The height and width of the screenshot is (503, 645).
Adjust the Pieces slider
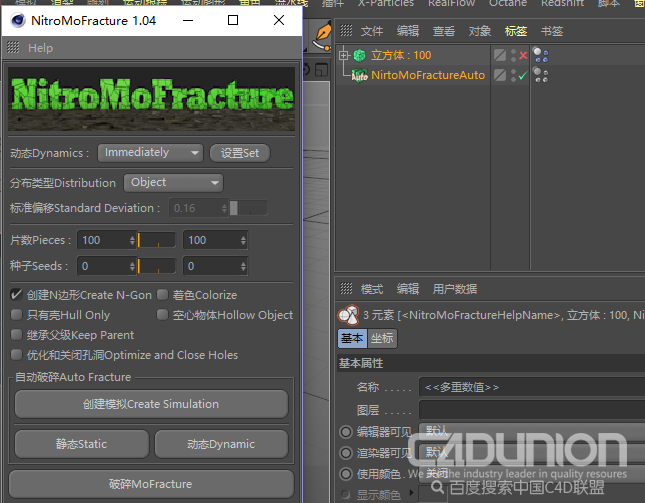point(157,240)
